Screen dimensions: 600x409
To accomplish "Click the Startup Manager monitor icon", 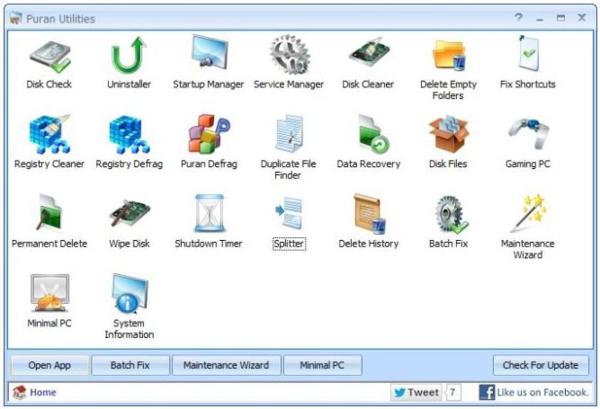I will pos(209,53).
